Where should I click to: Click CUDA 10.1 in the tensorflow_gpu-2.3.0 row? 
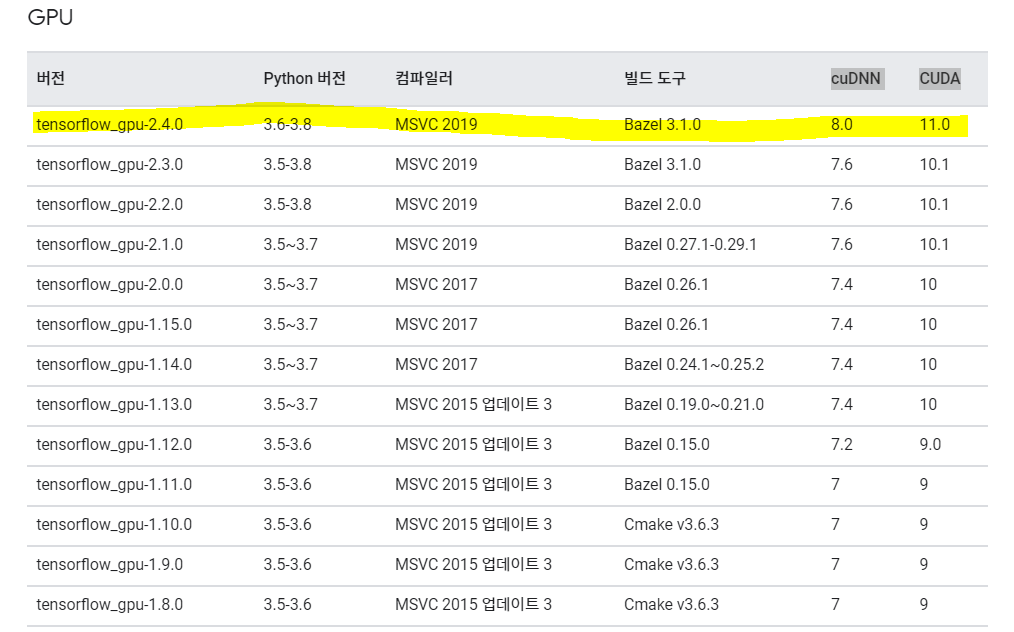click(x=934, y=164)
